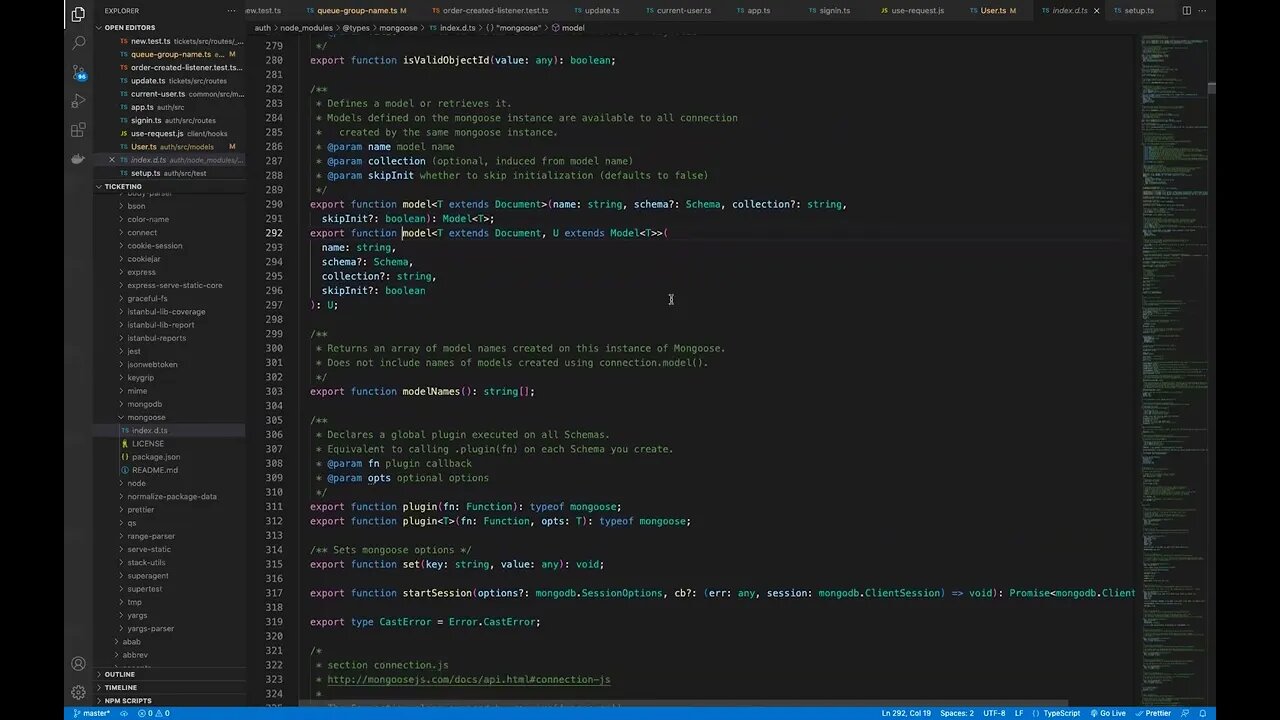Change LF end of line sequence

click(1019, 713)
